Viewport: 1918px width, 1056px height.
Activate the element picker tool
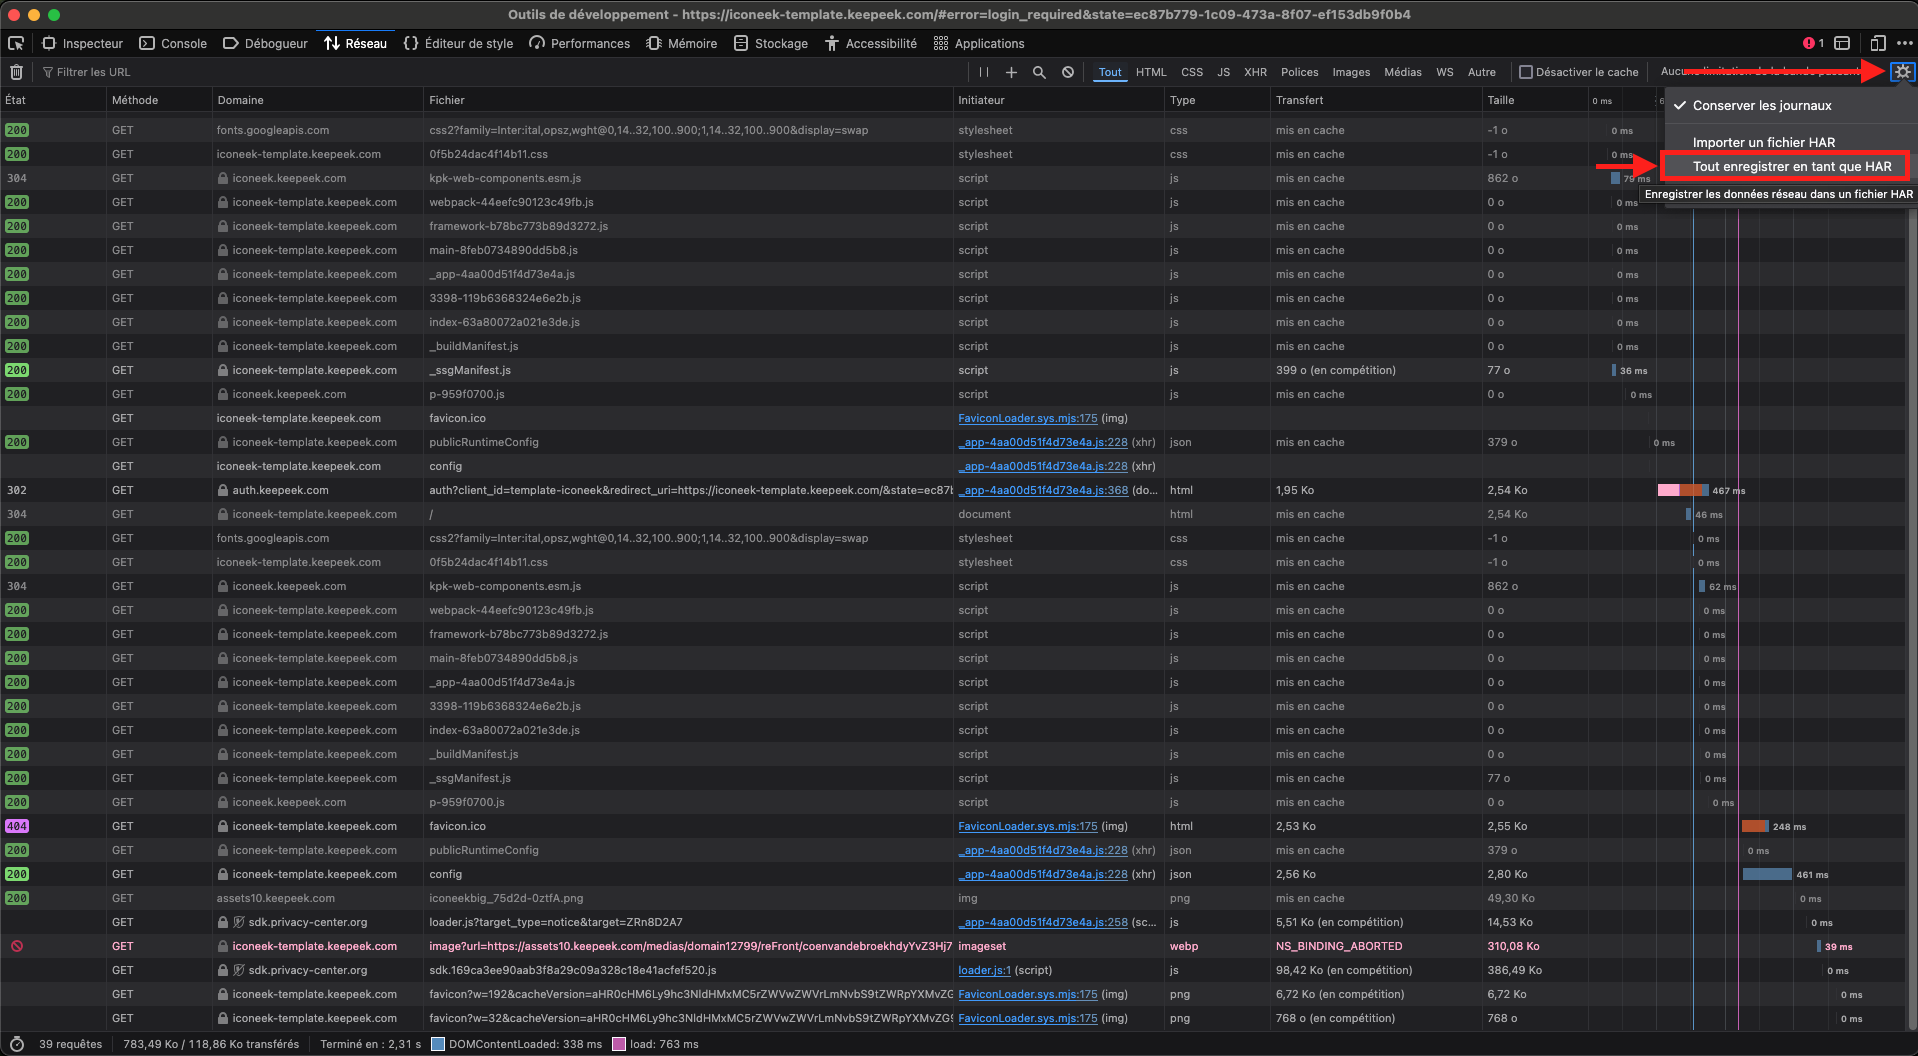16,43
